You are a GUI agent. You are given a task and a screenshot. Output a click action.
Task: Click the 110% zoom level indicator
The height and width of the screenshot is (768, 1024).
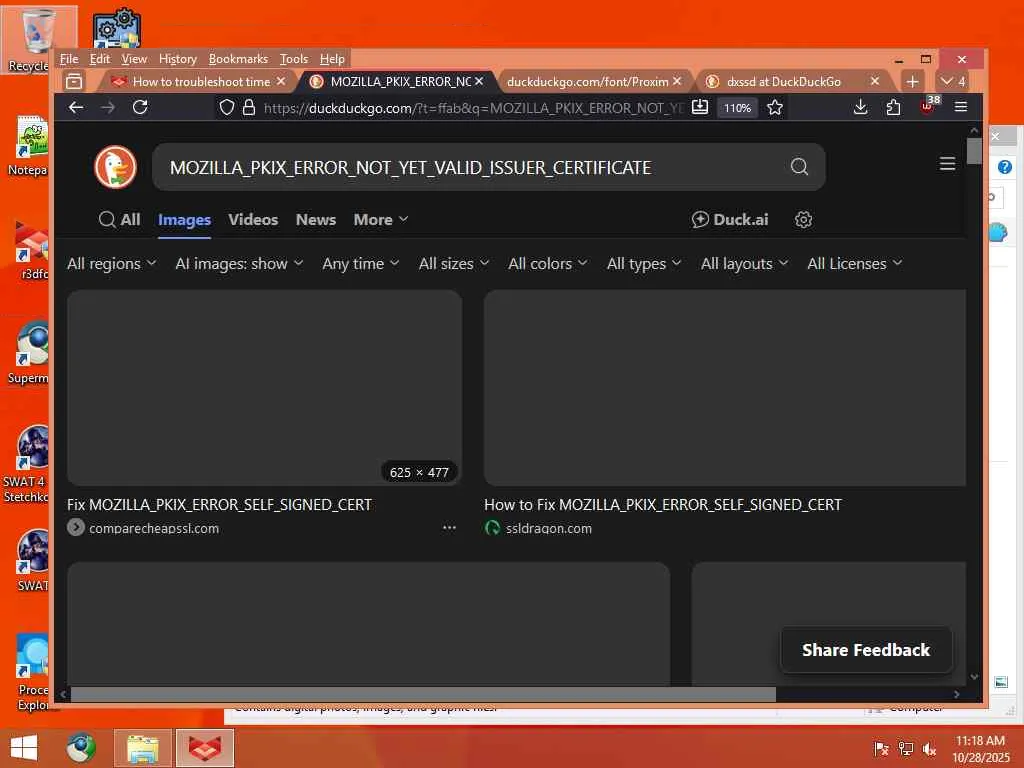pyautogui.click(x=737, y=108)
